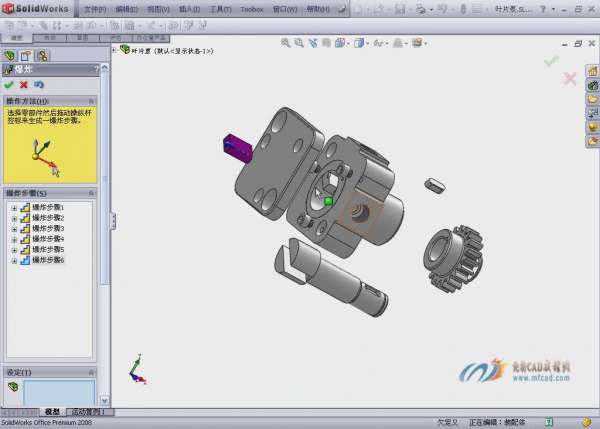Click the large red X in viewport corner

tap(570, 79)
